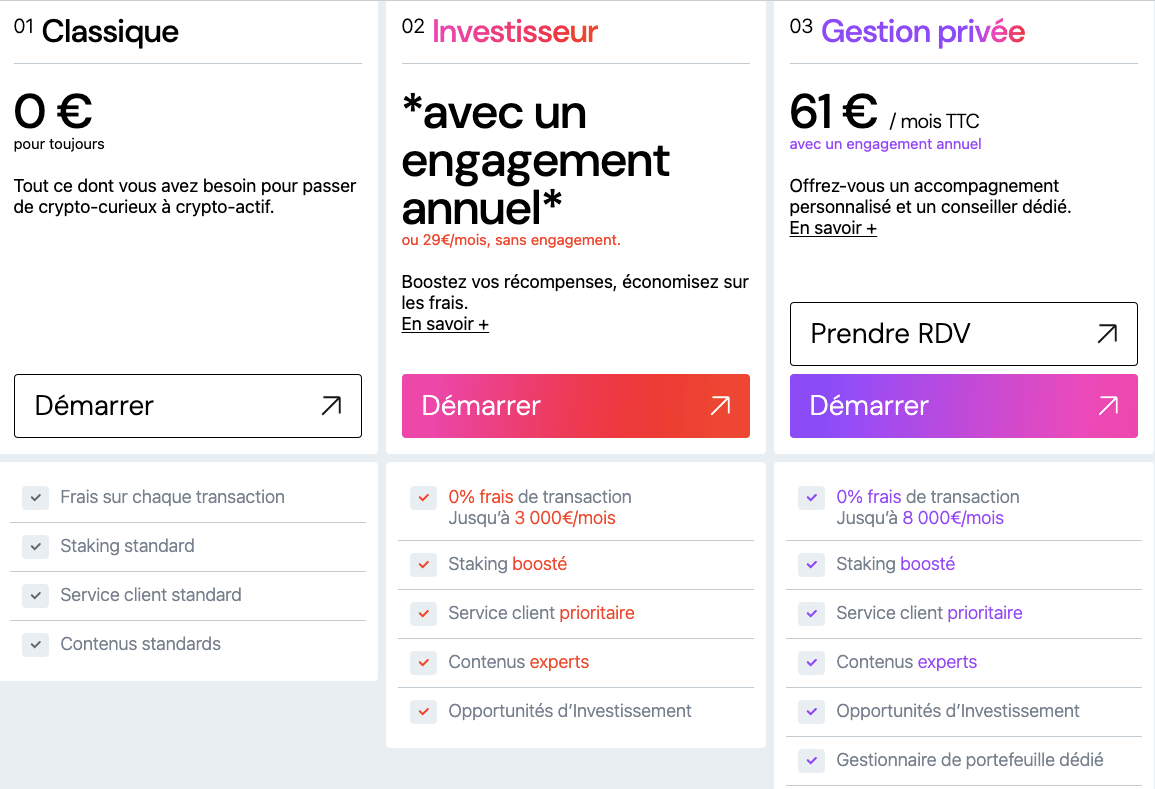Open En savoir + link under Investisseur

coord(445,324)
